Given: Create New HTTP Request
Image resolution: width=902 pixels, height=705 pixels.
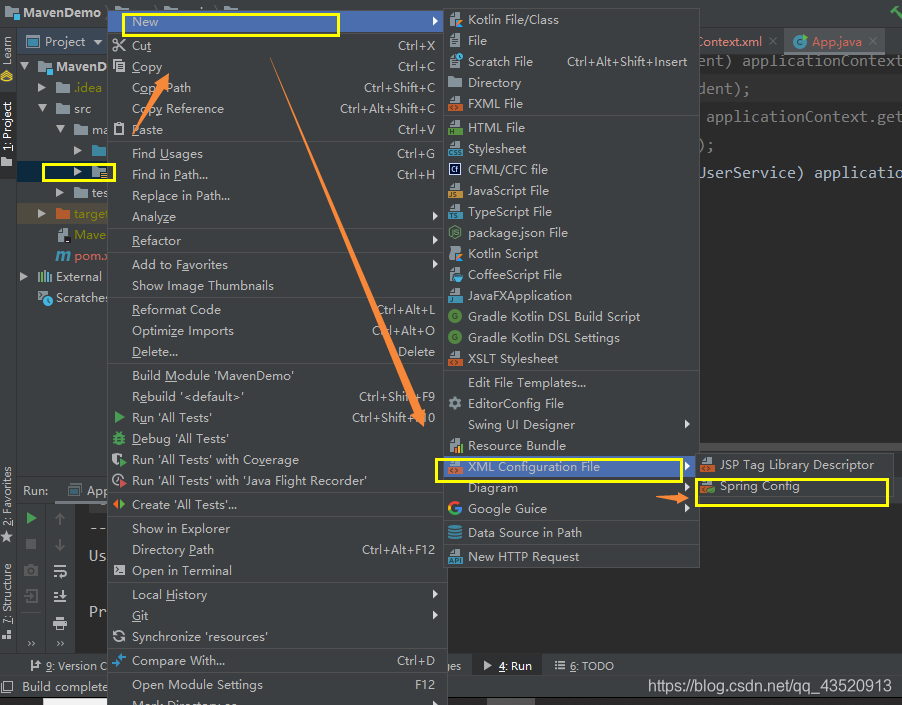Looking at the screenshot, I should [571, 557].
